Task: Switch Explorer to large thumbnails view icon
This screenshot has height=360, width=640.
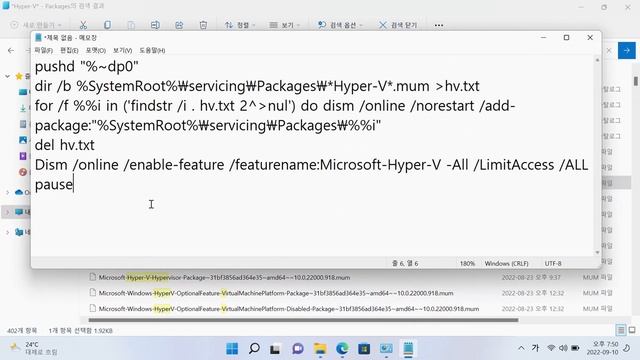Action: tap(632, 330)
